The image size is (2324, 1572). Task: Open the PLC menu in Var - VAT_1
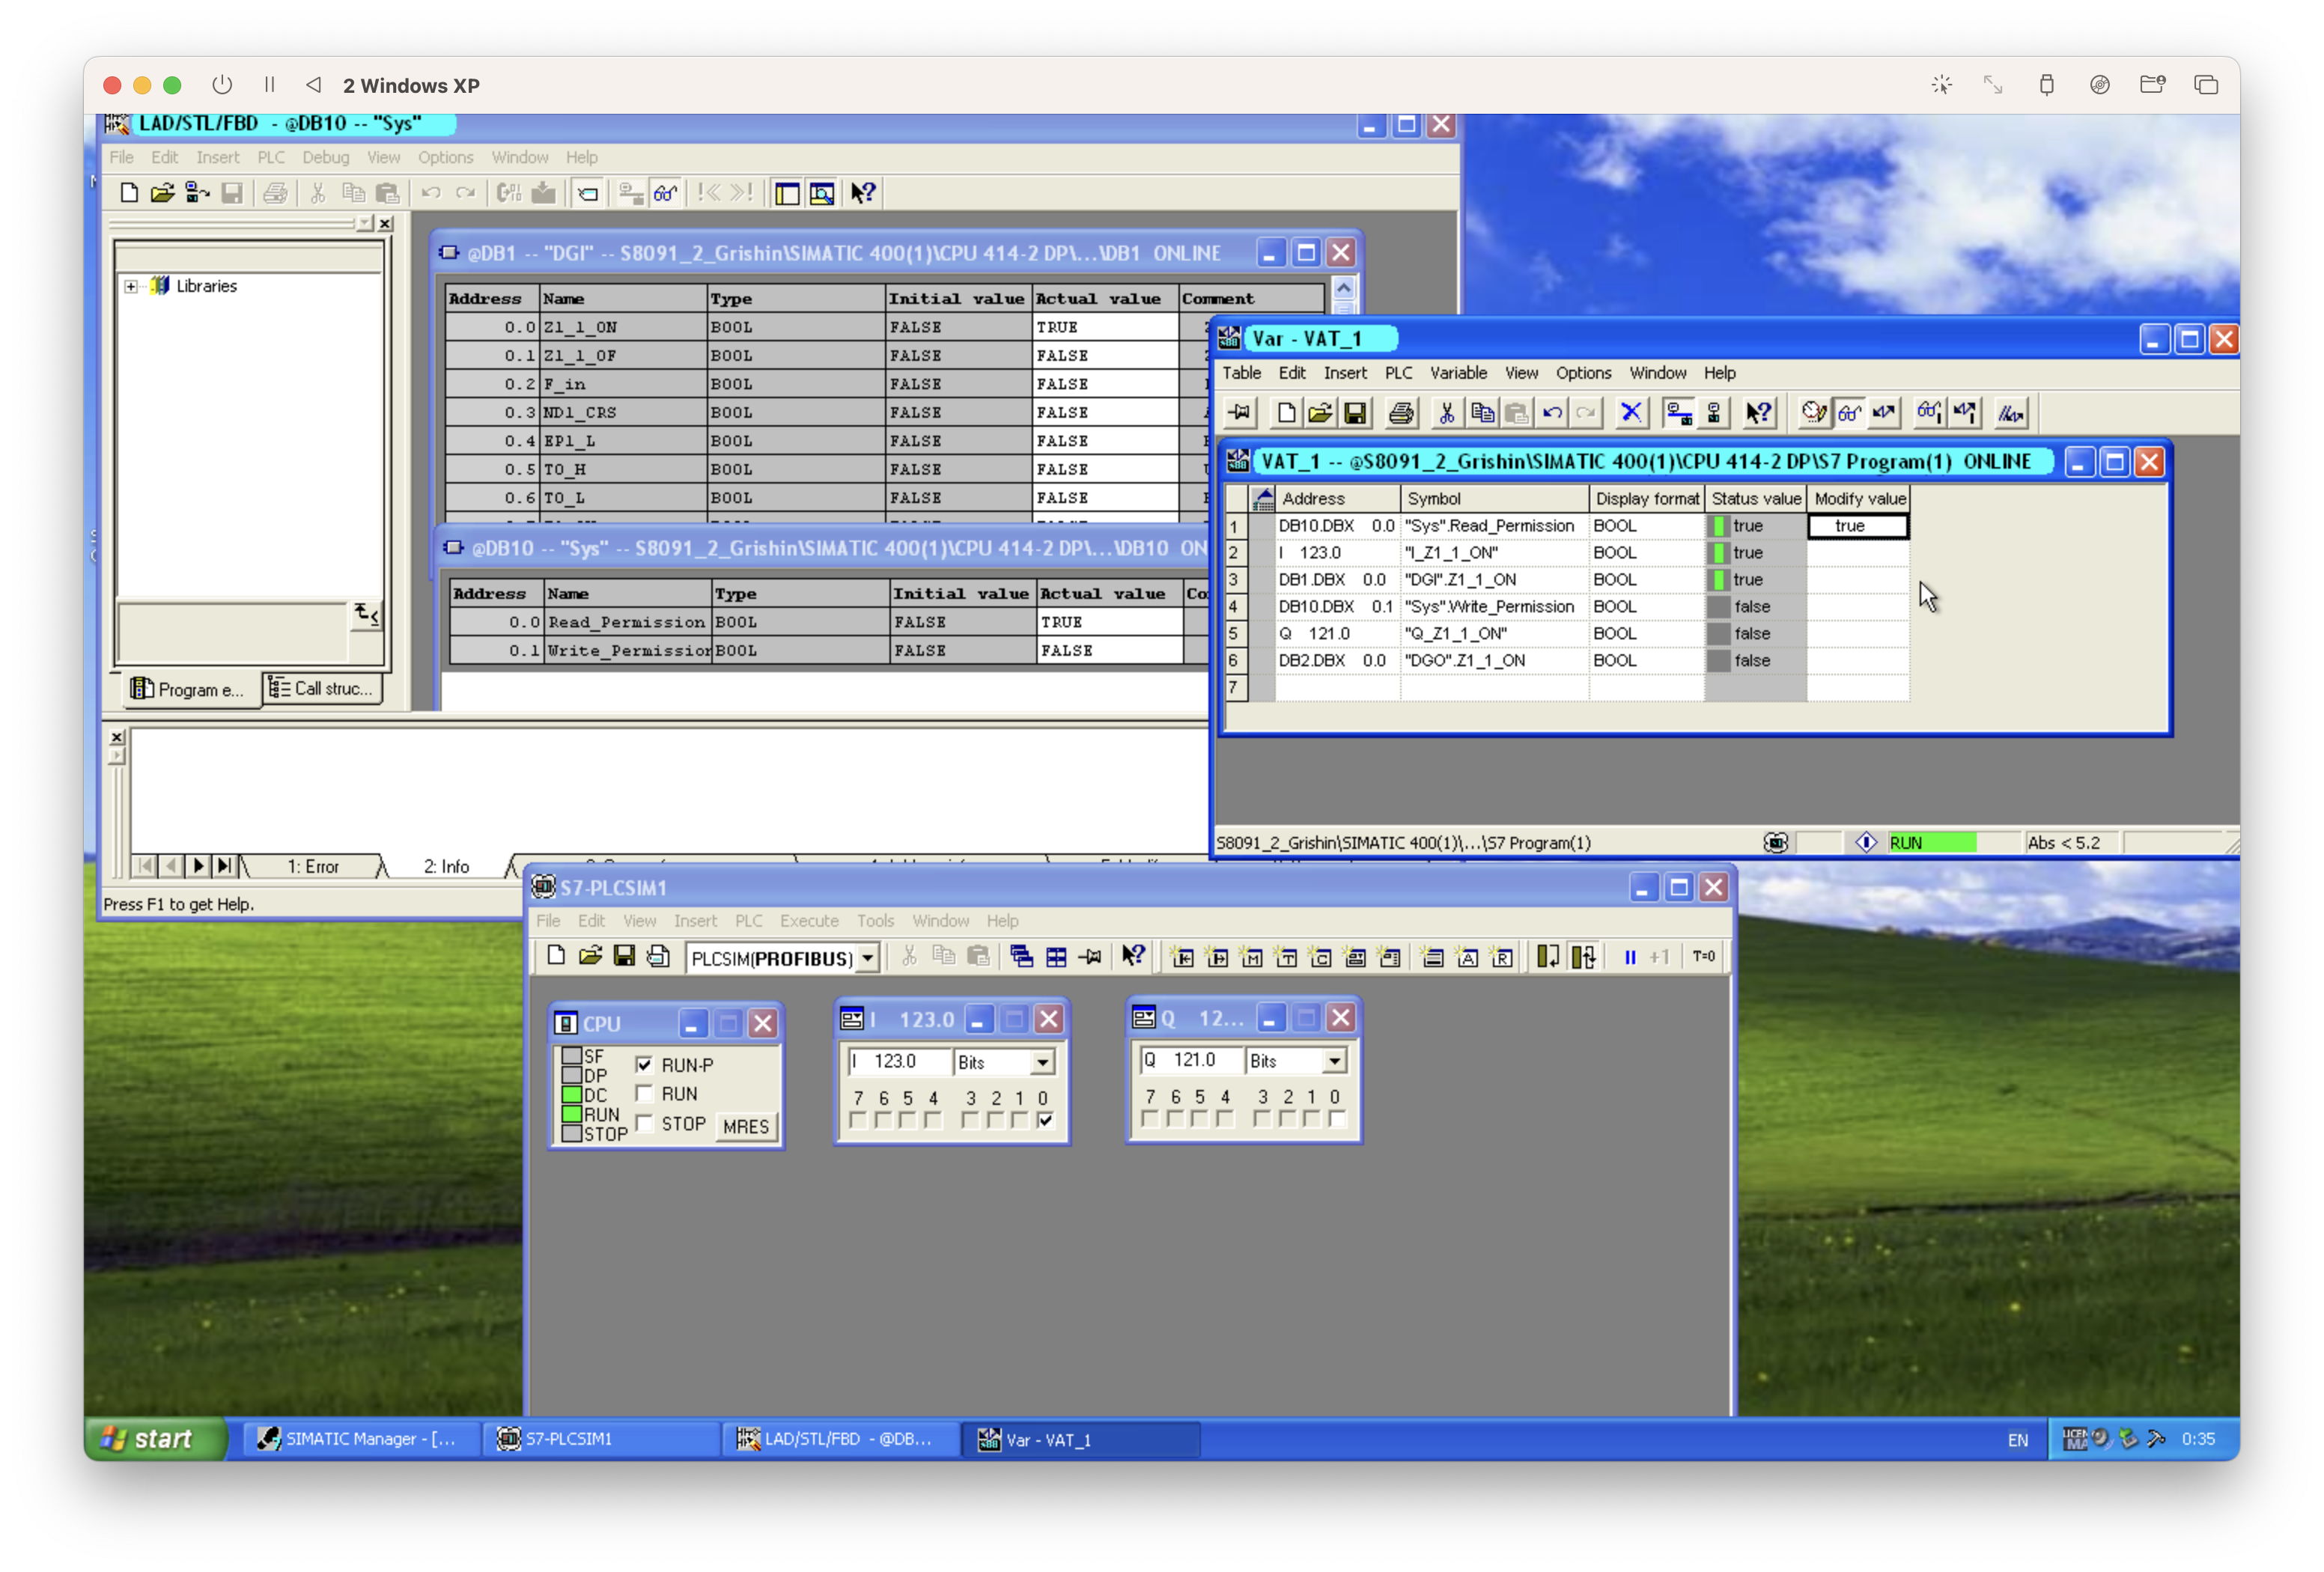pyautogui.click(x=1398, y=373)
